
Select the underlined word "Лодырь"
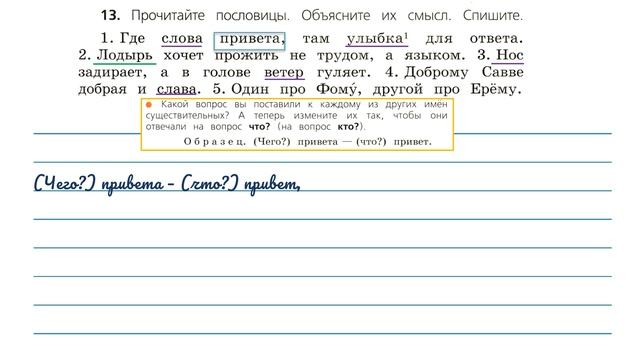click(x=124, y=56)
